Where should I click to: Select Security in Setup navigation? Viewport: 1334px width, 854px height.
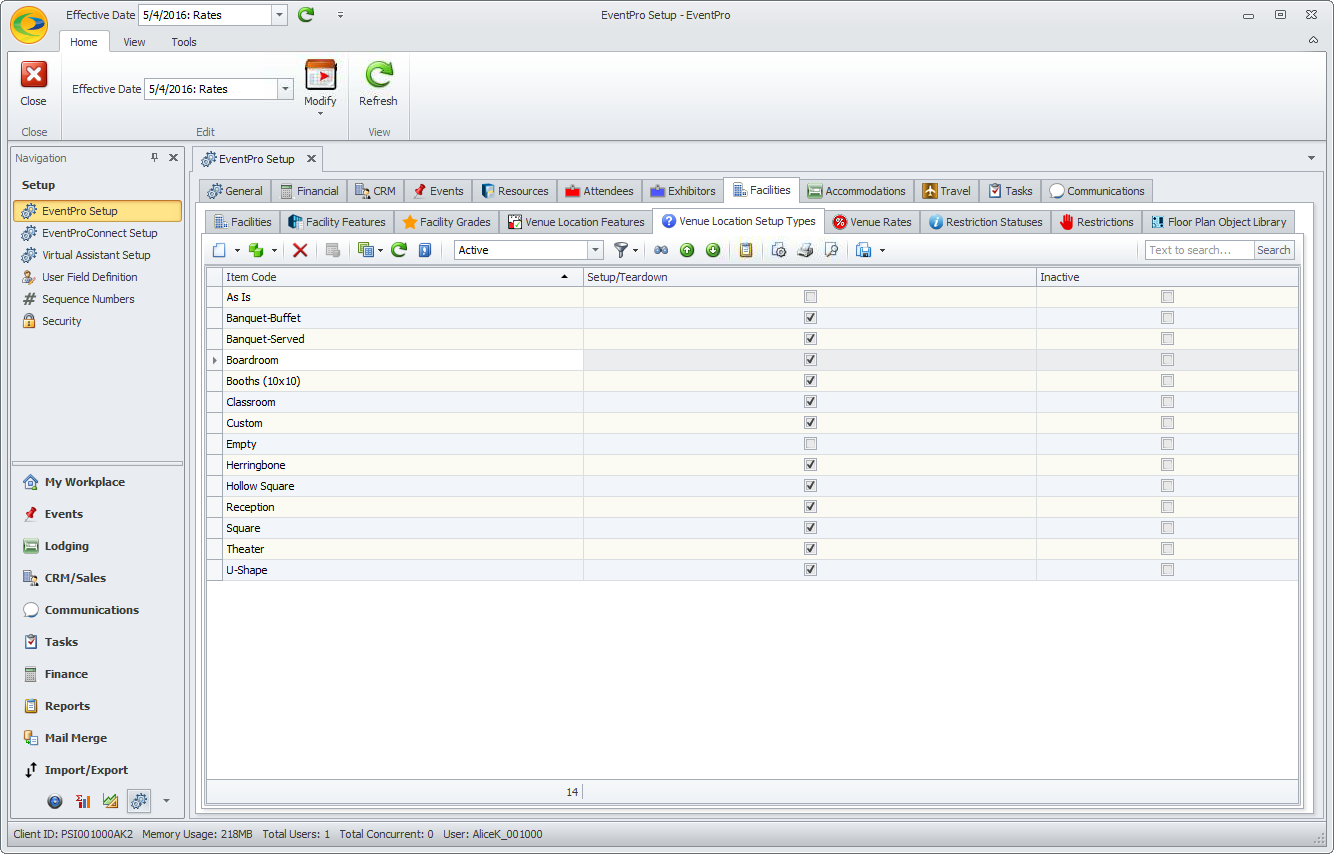click(x=62, y=321)
